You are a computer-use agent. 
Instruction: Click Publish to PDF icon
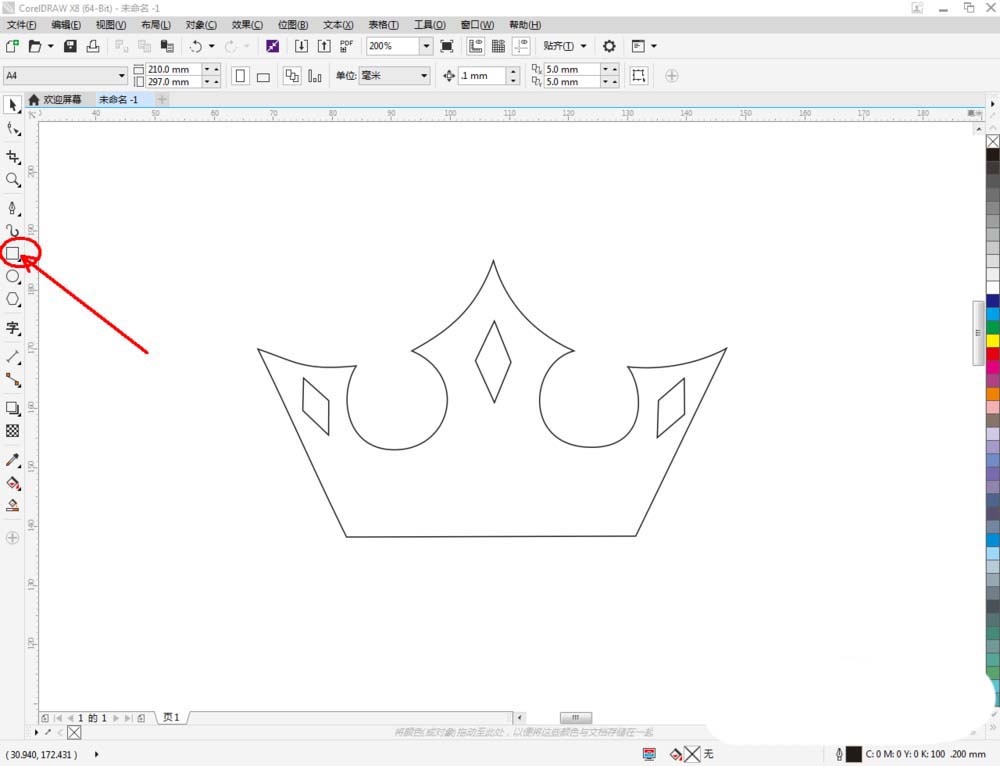point(346,46)
